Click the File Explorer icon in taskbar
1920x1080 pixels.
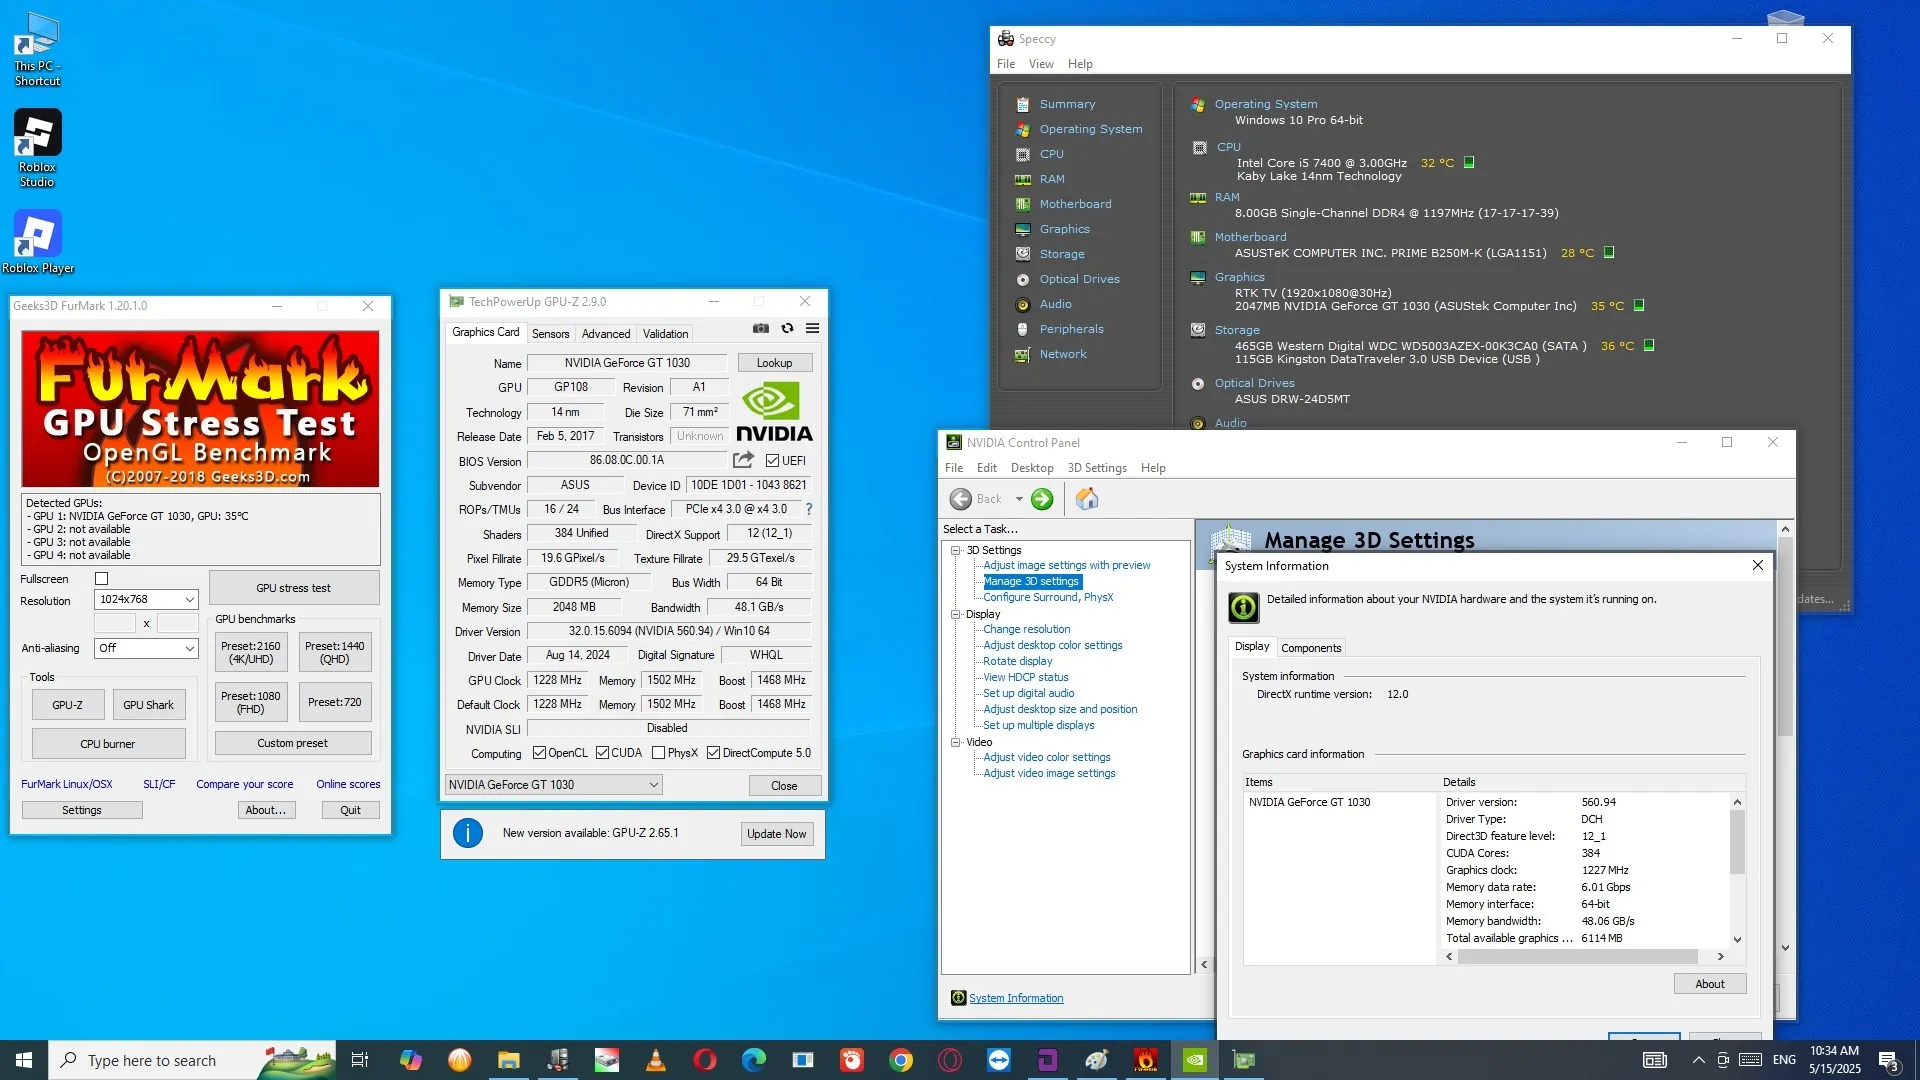coord(509,1060)
